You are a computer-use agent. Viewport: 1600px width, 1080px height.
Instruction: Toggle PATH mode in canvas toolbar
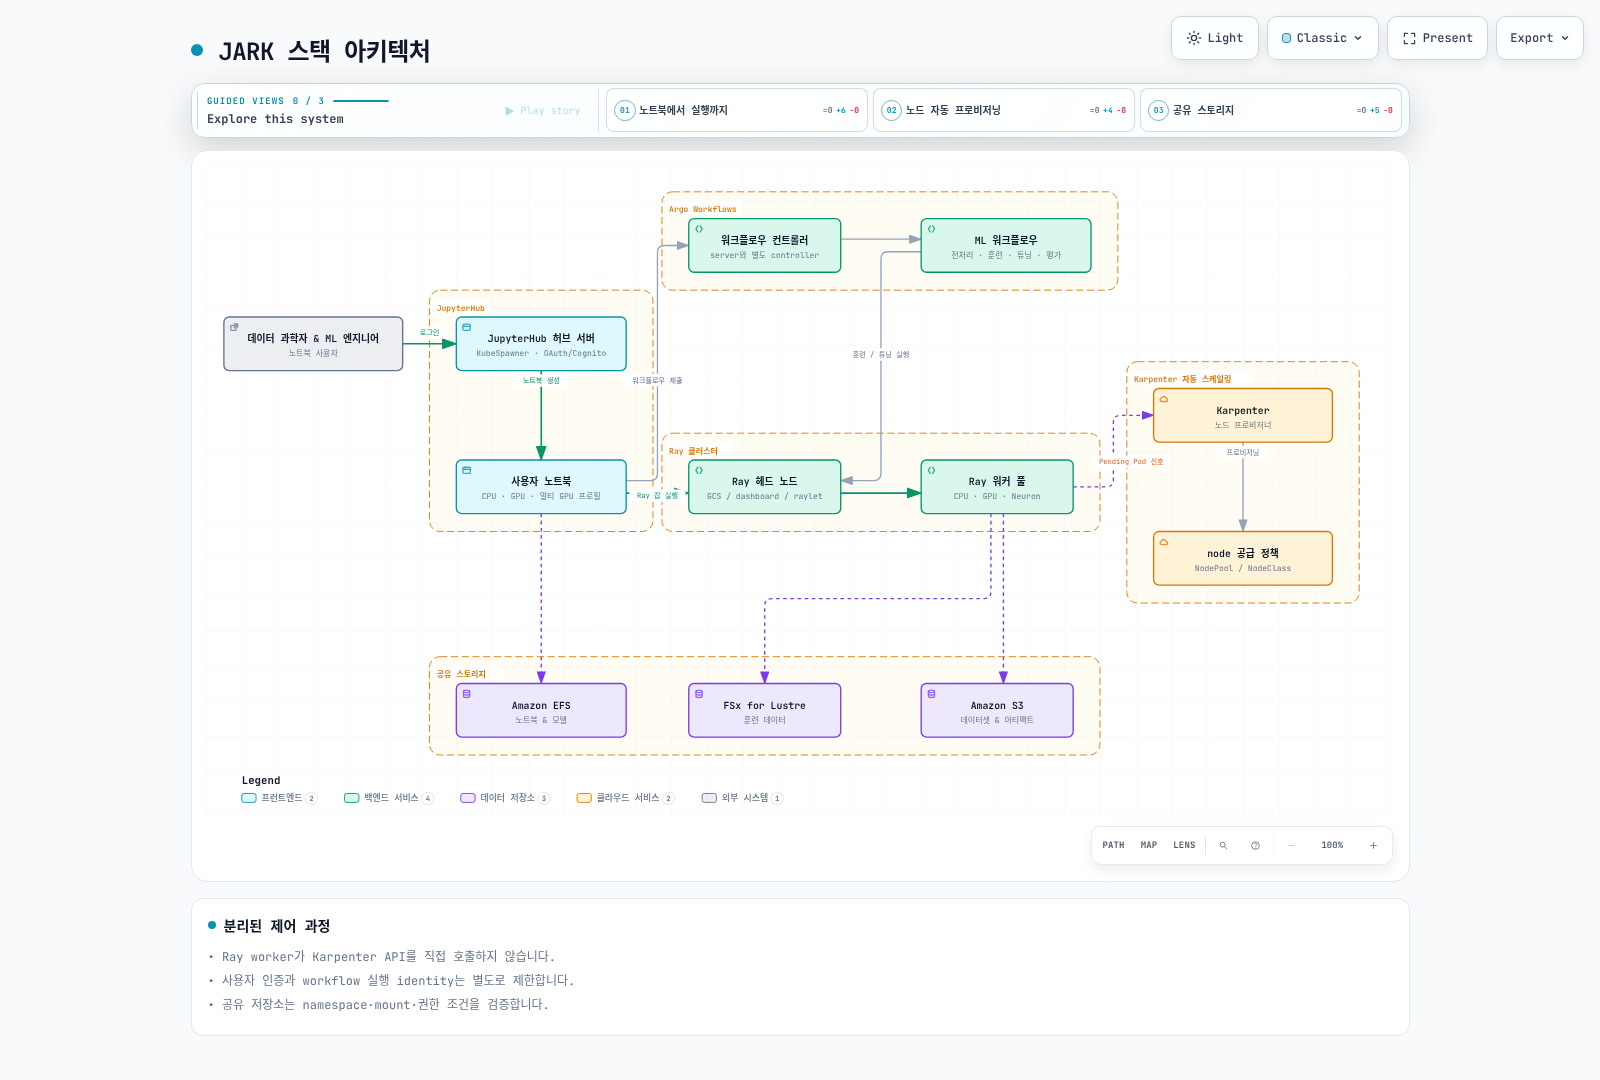tap(1113, 845)
